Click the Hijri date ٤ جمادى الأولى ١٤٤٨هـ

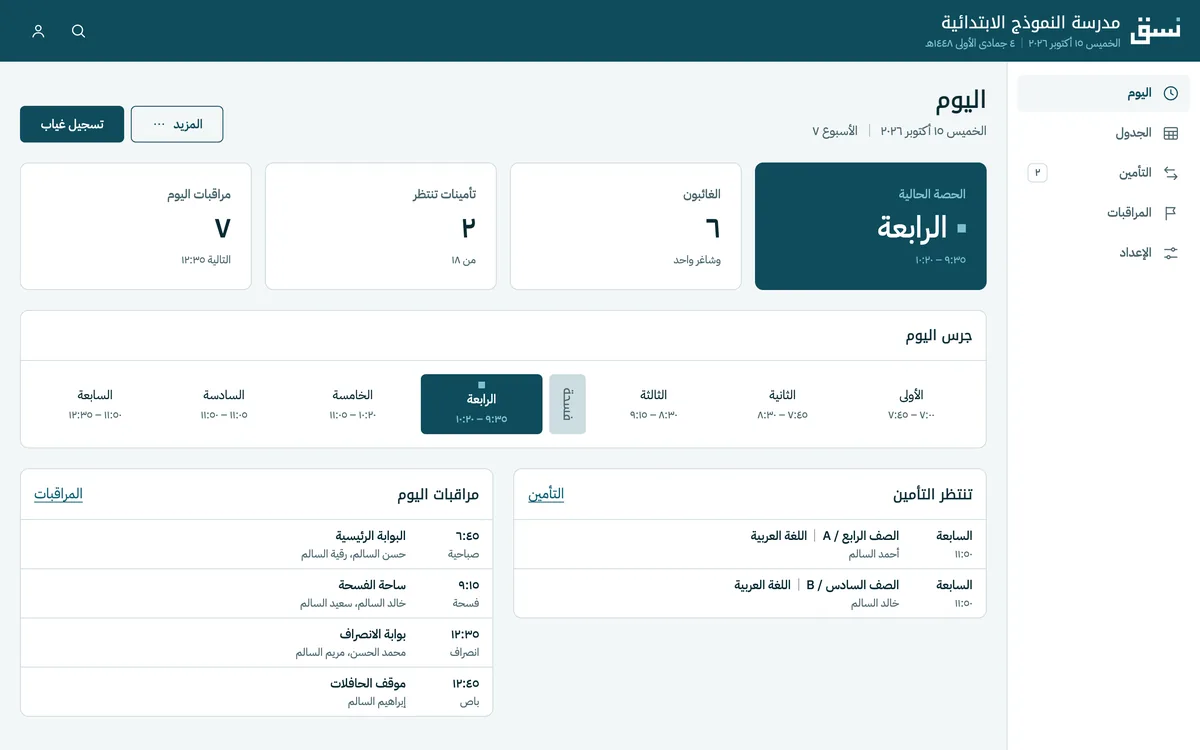pyautogui.click(x=969, y=44)
